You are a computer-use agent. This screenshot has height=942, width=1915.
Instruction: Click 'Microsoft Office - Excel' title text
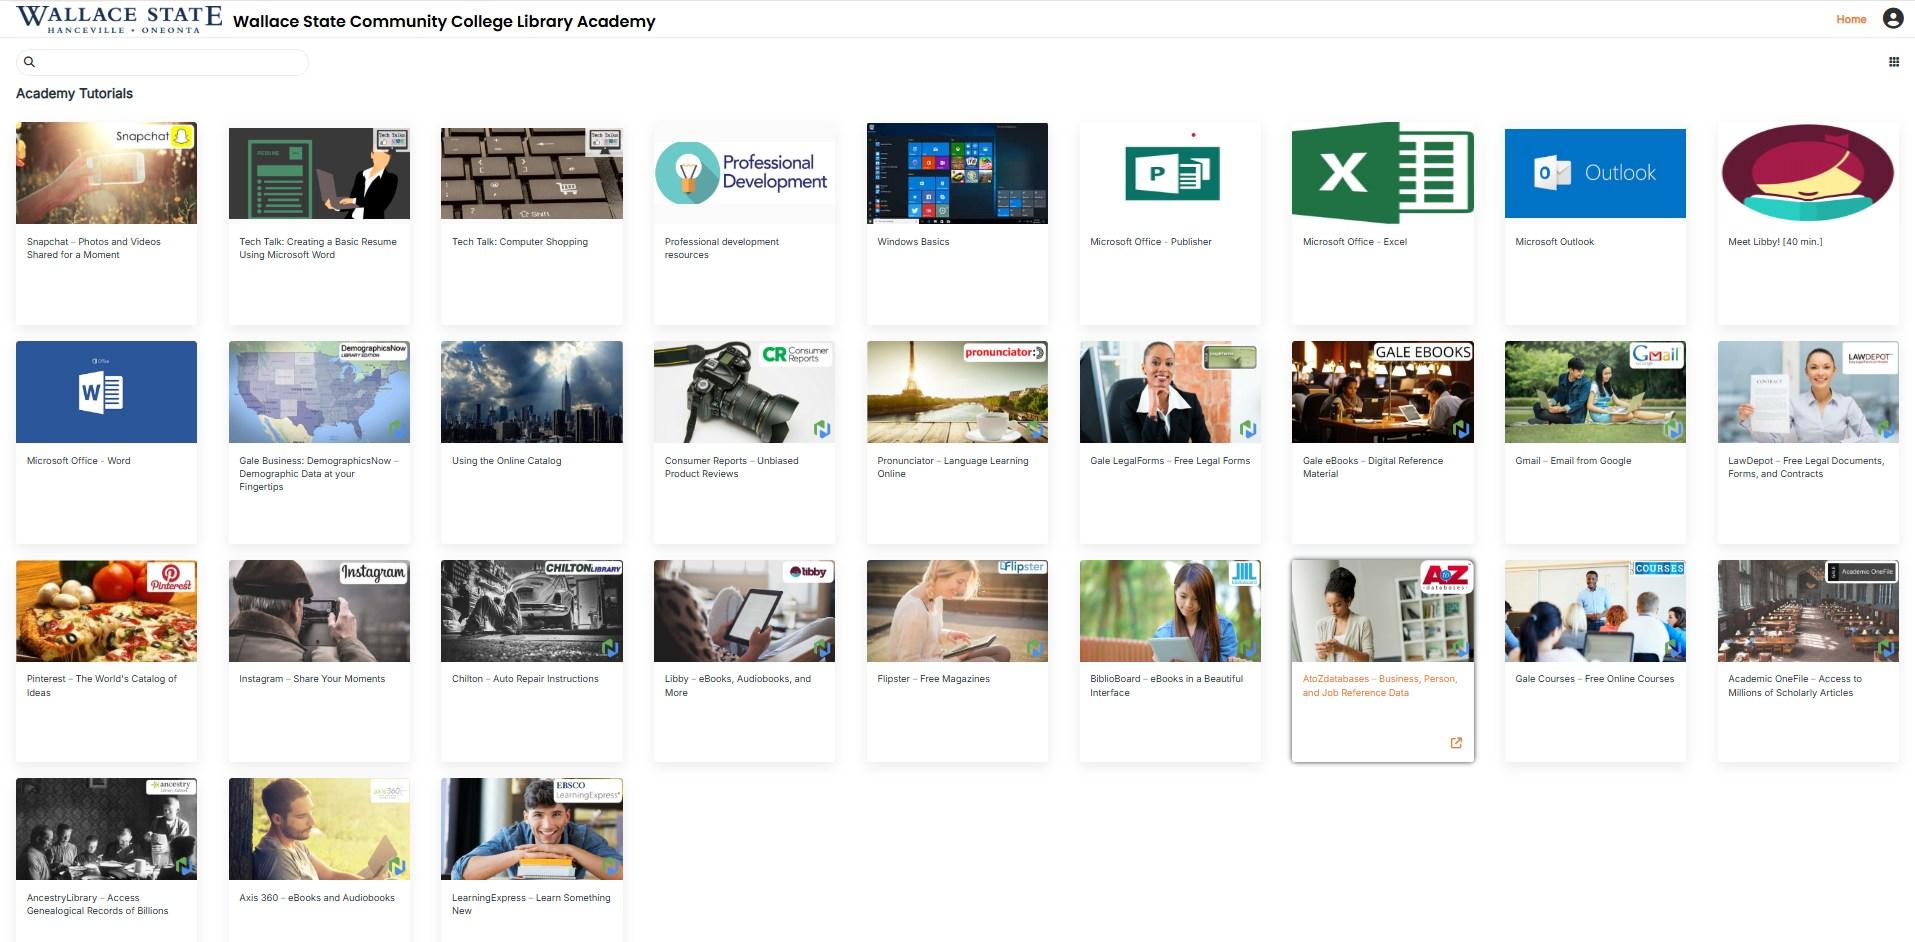tap(1354, 242)
